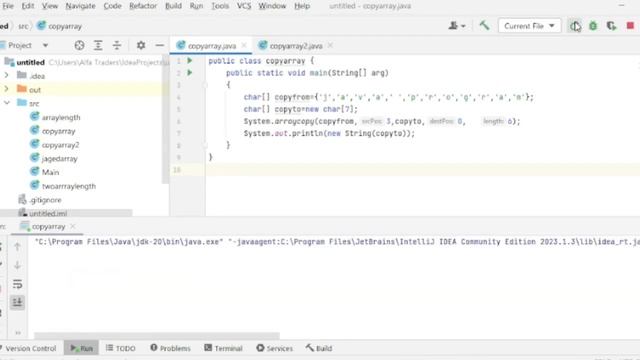Open the Window menu
Image resolution: width=640 pixels, height=360 pixels.
click(272, 6)
